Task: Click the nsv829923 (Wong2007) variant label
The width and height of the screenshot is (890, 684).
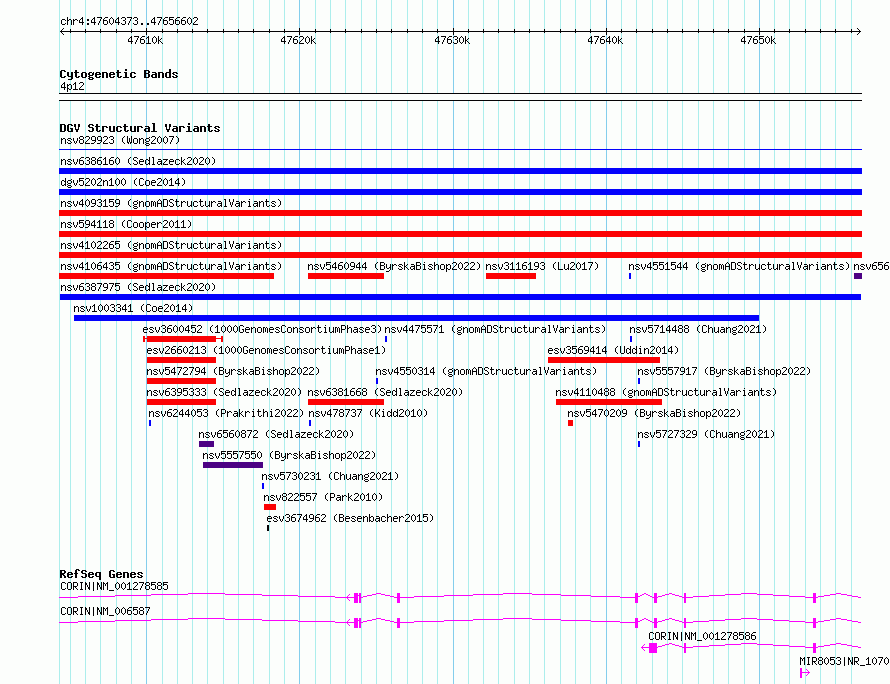Action: pyautogui.click(x=120, y=140)
